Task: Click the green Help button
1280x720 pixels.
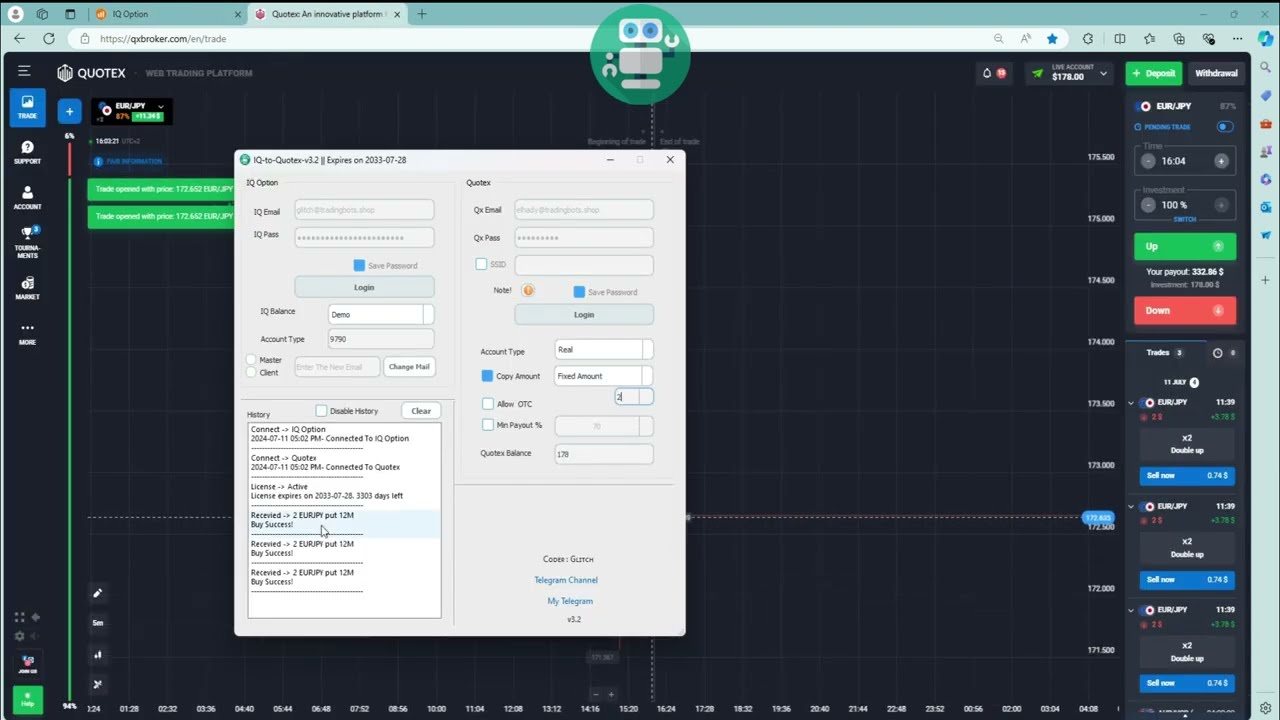Action: (x=27, y=699)
